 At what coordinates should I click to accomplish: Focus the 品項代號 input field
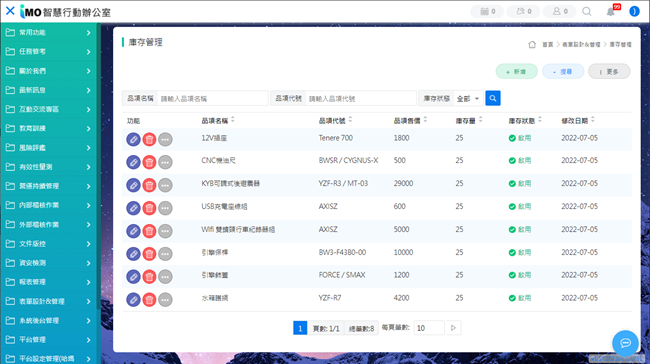point(361,99)
